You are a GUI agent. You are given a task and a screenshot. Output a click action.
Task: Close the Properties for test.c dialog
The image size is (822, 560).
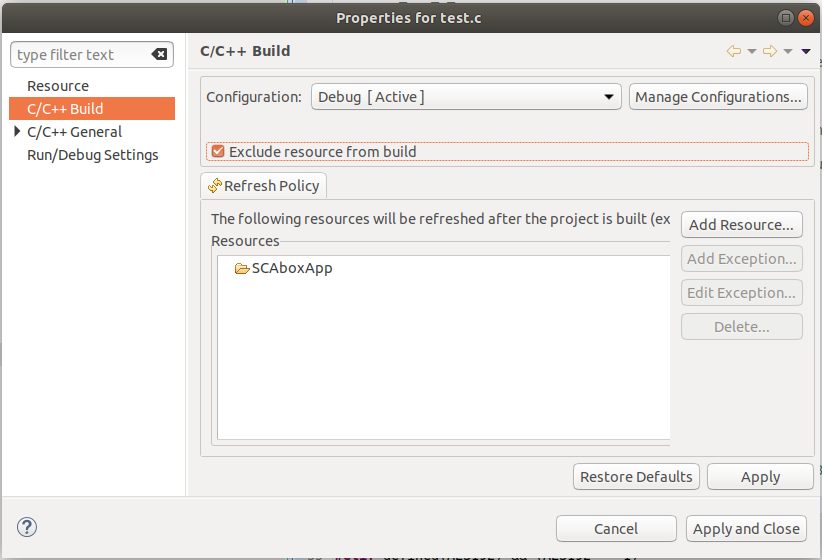(805, 18)
